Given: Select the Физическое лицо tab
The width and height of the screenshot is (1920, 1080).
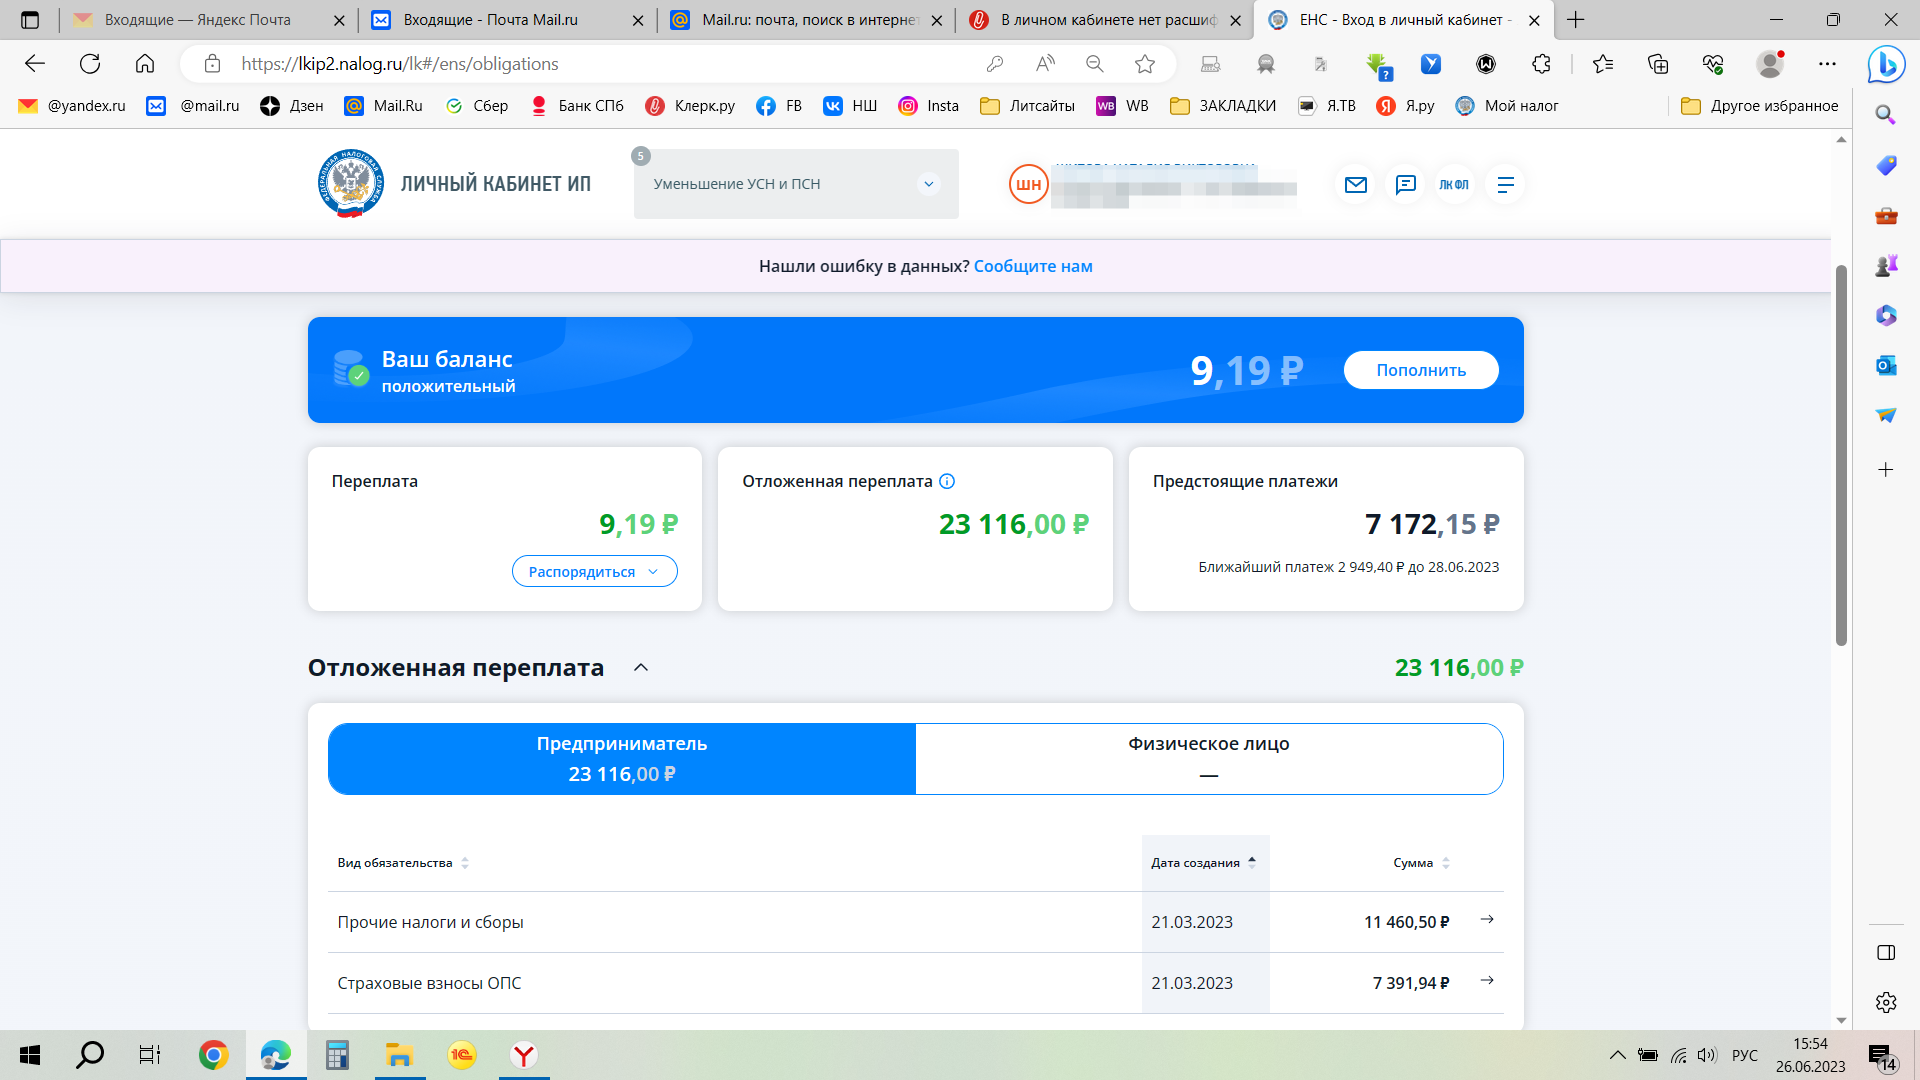Looking at the screenshot, I should tap(1208, 758).
